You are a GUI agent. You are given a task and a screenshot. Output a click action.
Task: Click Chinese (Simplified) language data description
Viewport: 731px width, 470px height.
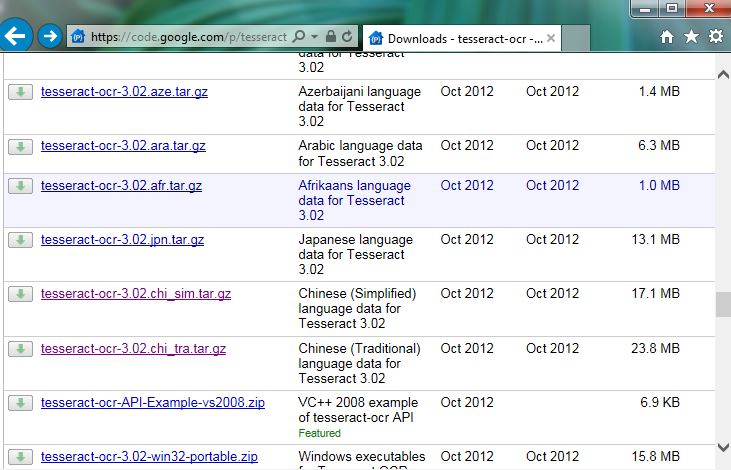[357, 309]
